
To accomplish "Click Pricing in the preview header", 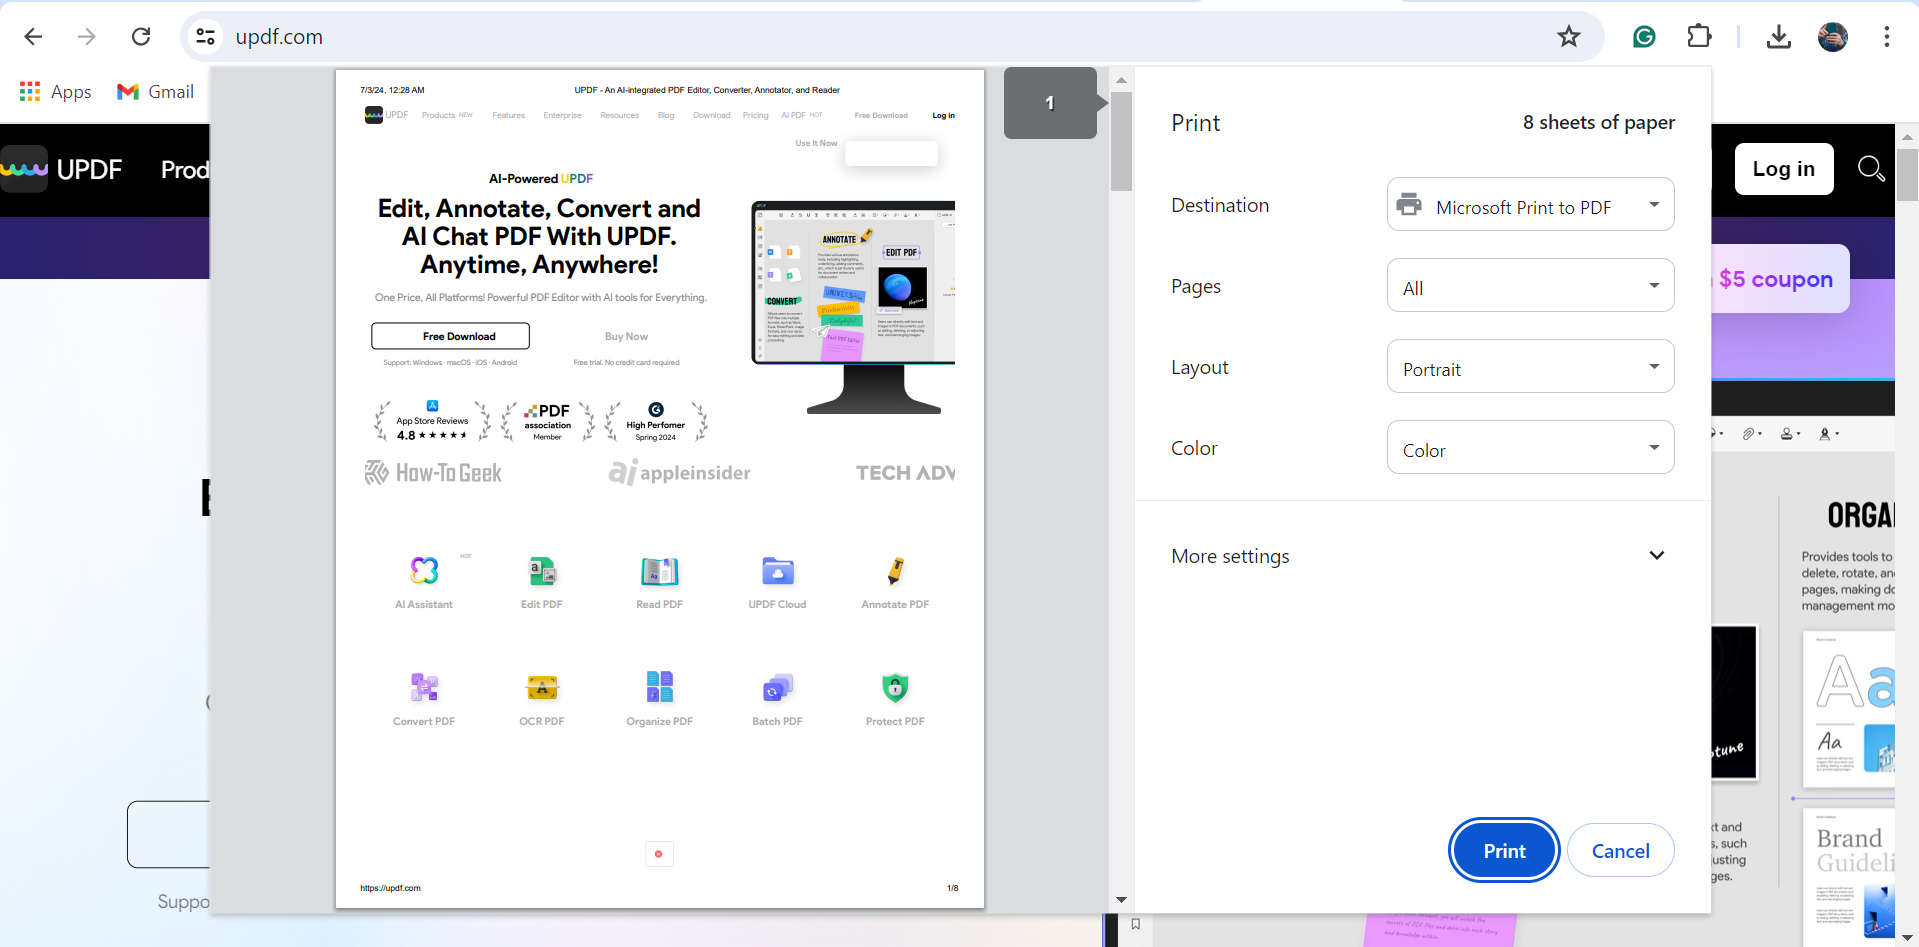I will 755,115.
